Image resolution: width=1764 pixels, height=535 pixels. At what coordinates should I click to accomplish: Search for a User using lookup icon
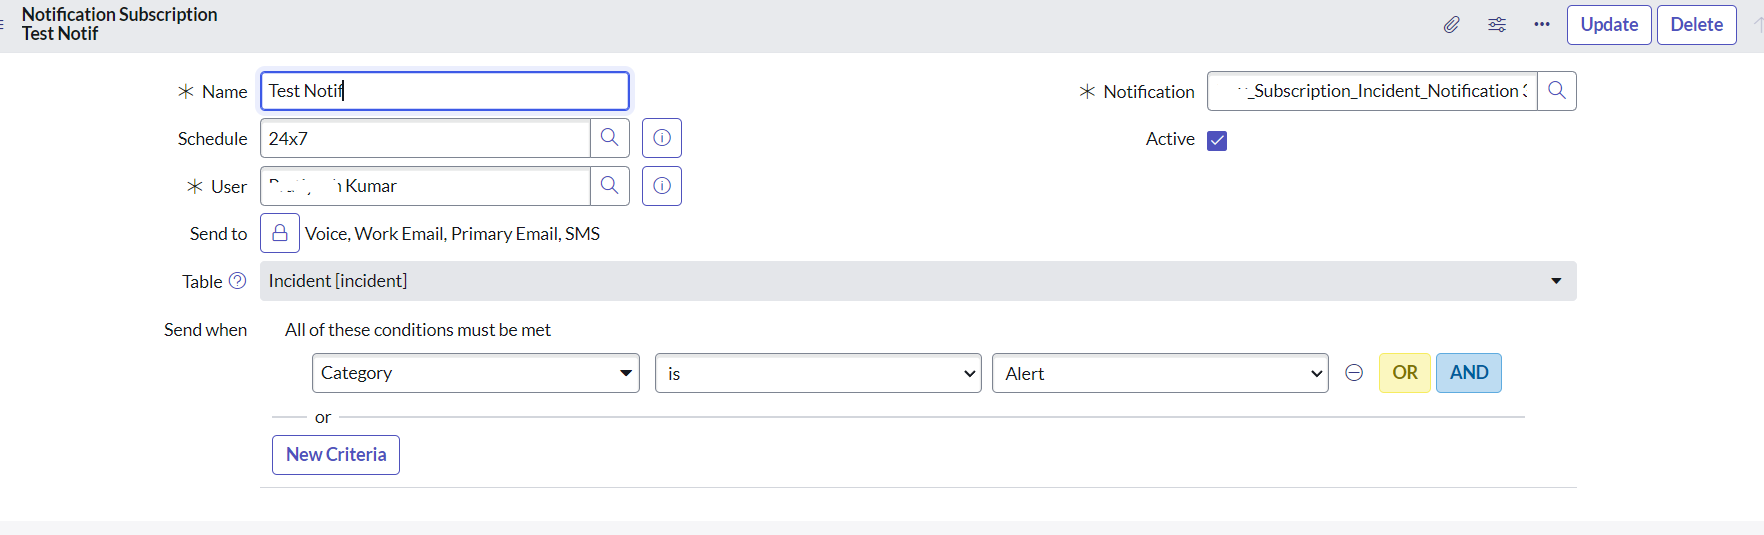point(610,186)
